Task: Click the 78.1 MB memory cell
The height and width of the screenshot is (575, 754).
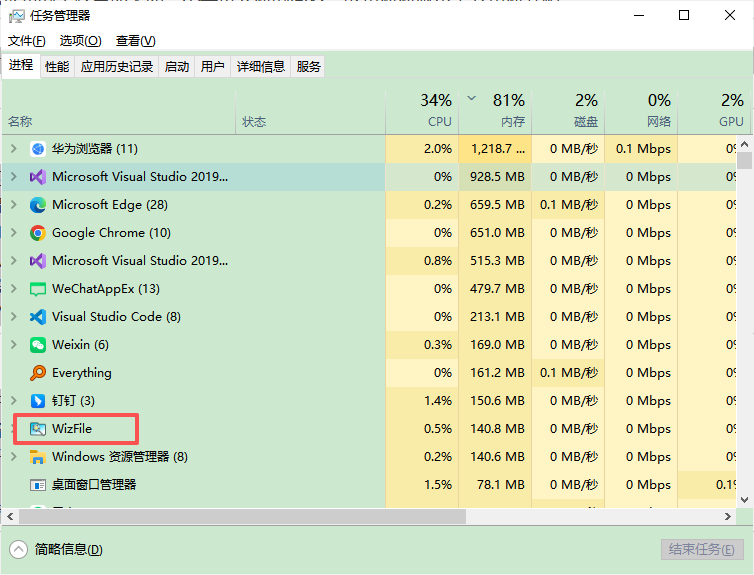Action: click(x=495, y=485)
